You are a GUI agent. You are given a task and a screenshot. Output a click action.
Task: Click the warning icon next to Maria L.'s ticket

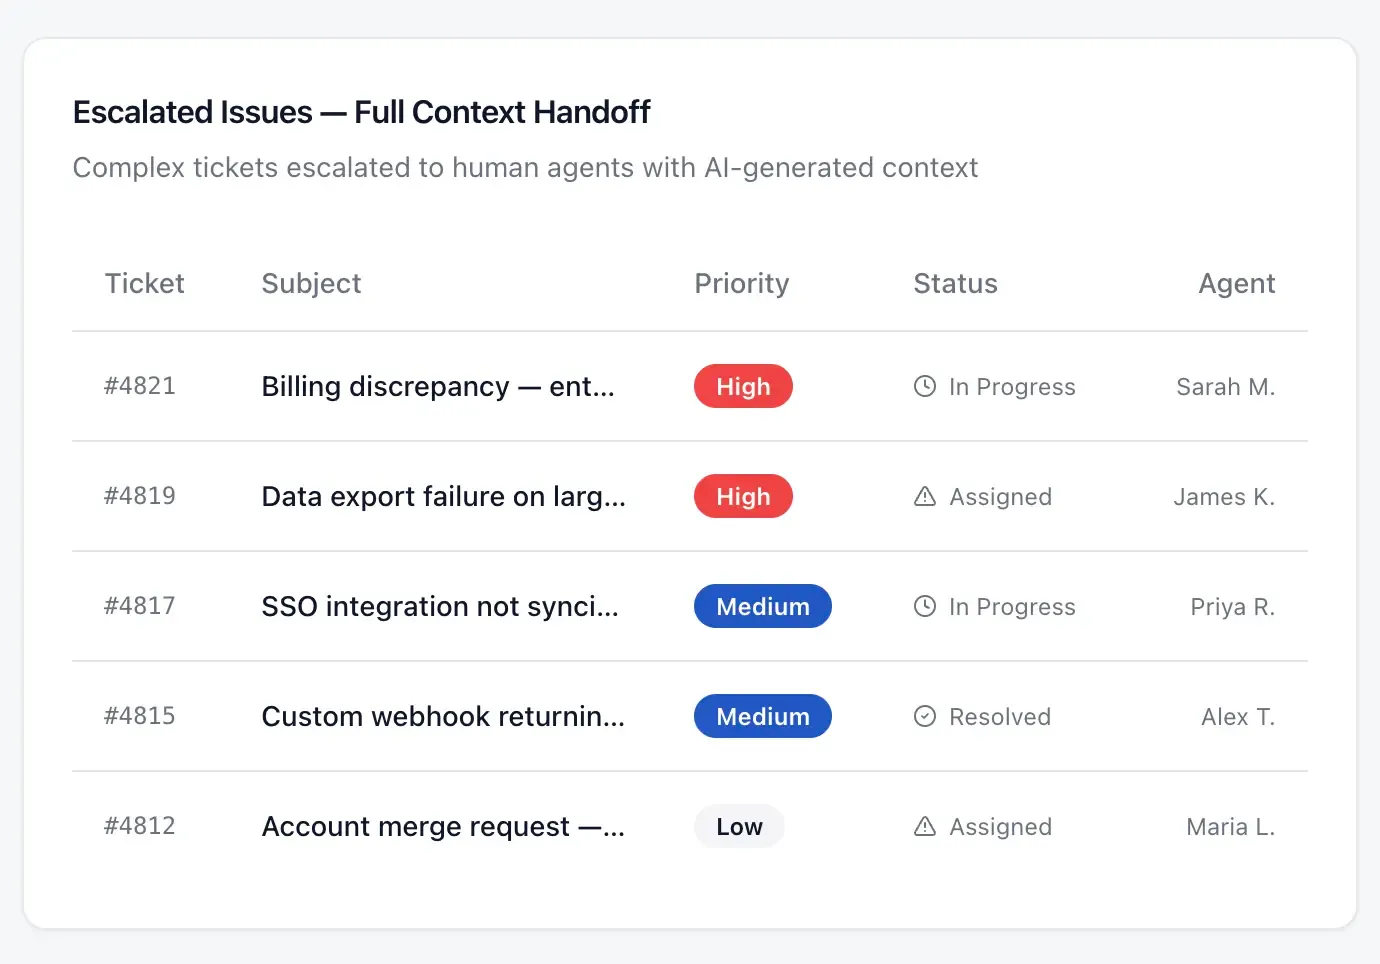click(x=925, y=826)
